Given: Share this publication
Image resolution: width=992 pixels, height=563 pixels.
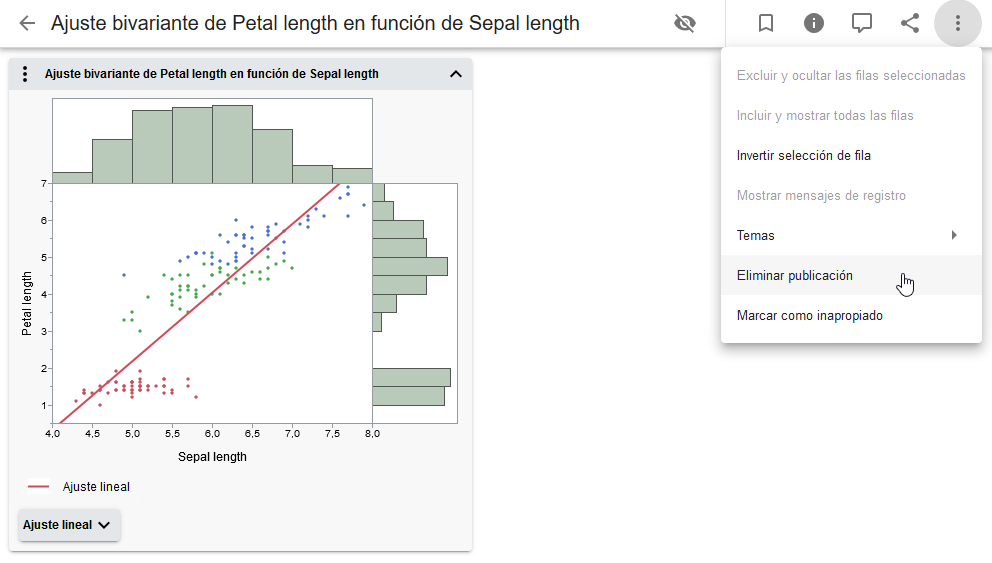Looking at the screenshot, I should click(910, 23).
